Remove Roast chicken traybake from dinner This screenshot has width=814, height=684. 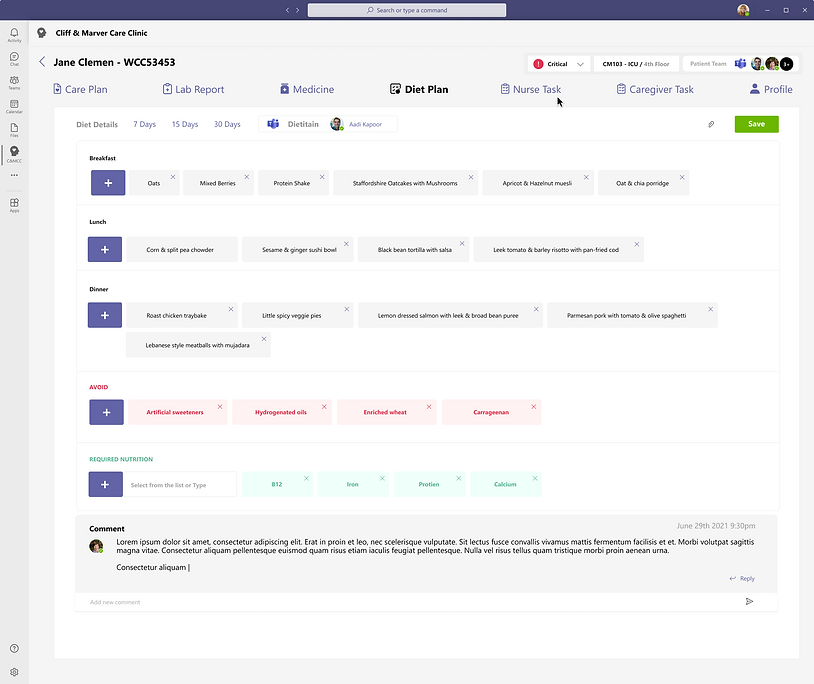[x=231, y=309]
